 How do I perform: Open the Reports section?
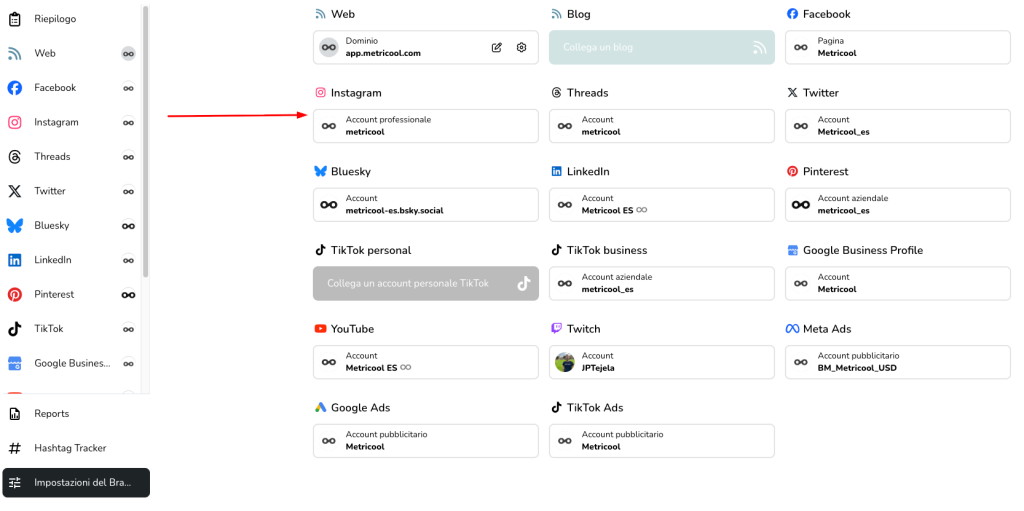tap(51, 413)
